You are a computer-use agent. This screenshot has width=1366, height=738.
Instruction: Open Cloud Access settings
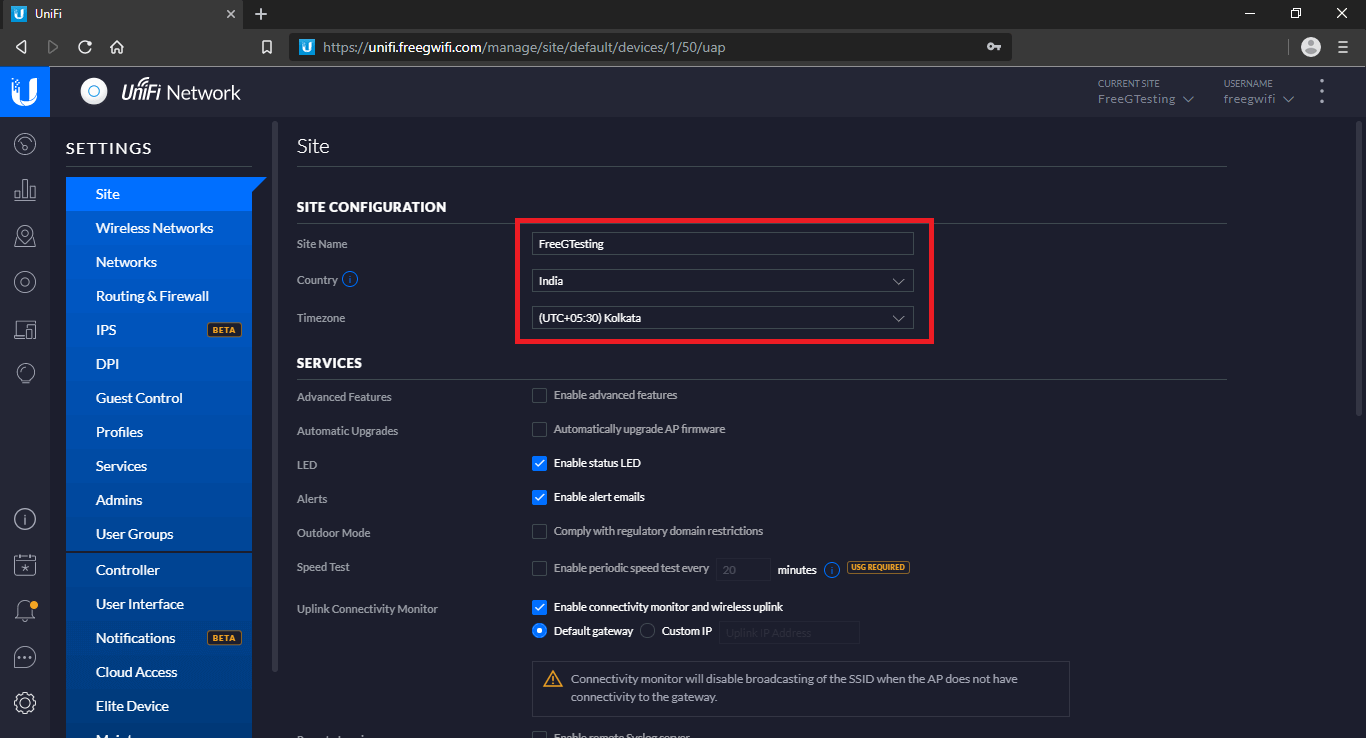coord(159,672)
